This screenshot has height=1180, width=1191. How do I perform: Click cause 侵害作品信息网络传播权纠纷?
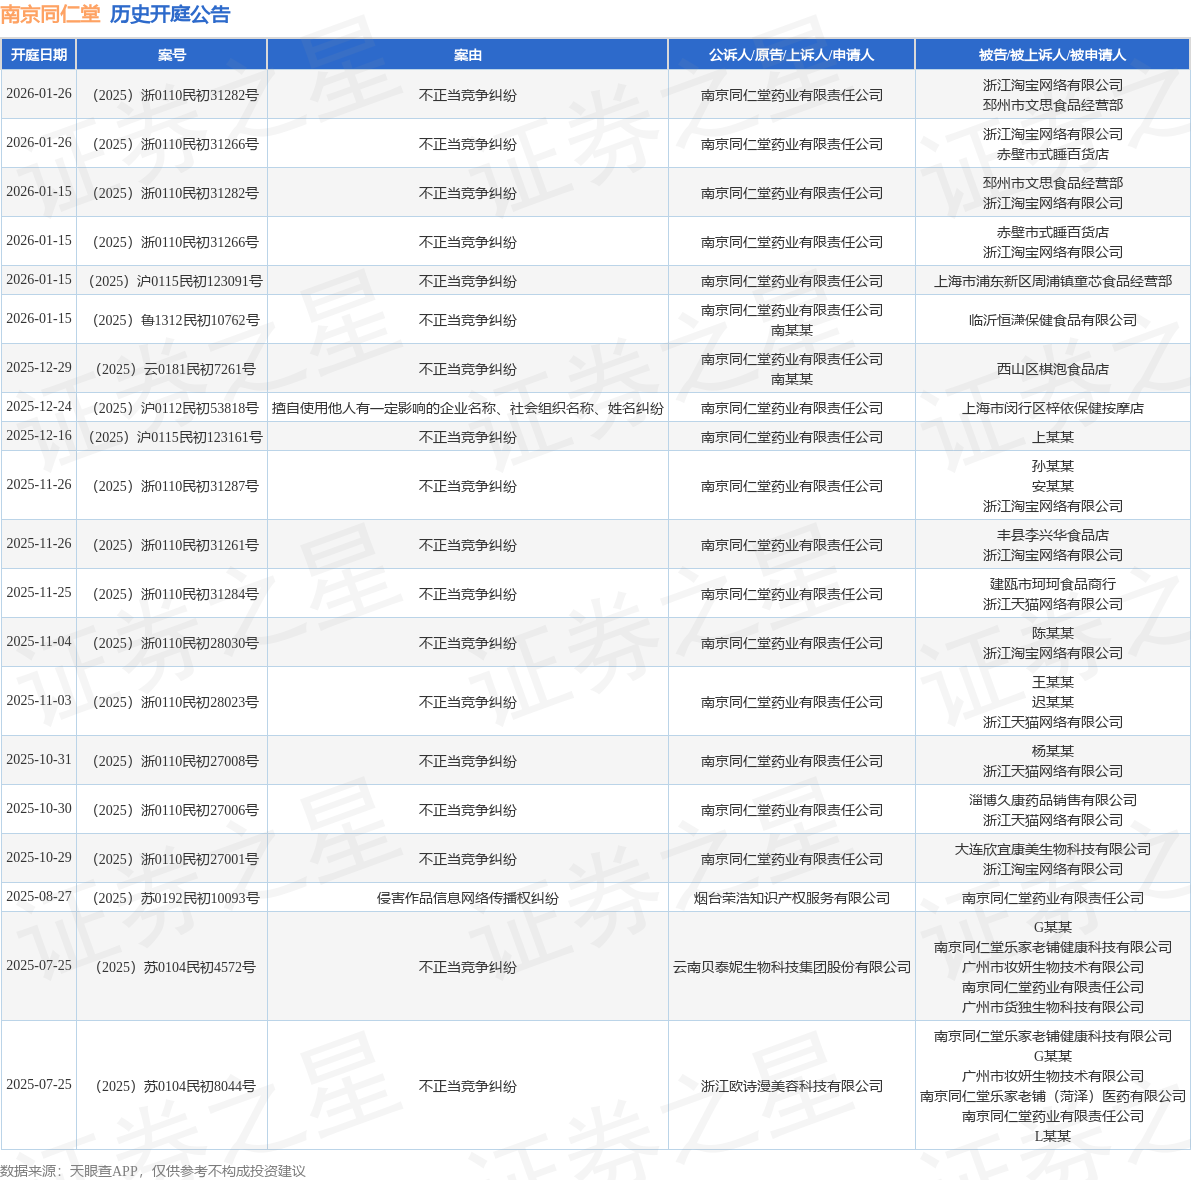coord(467,898)
